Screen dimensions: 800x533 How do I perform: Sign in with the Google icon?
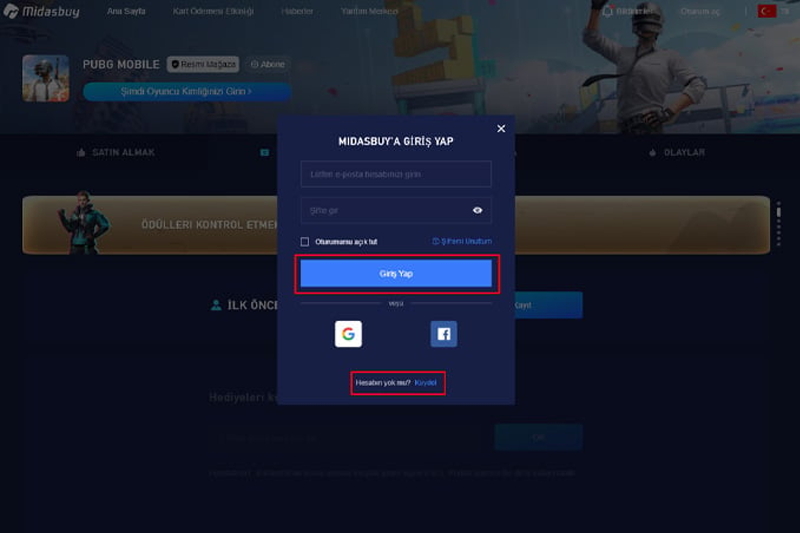click(x=348, y=334)
